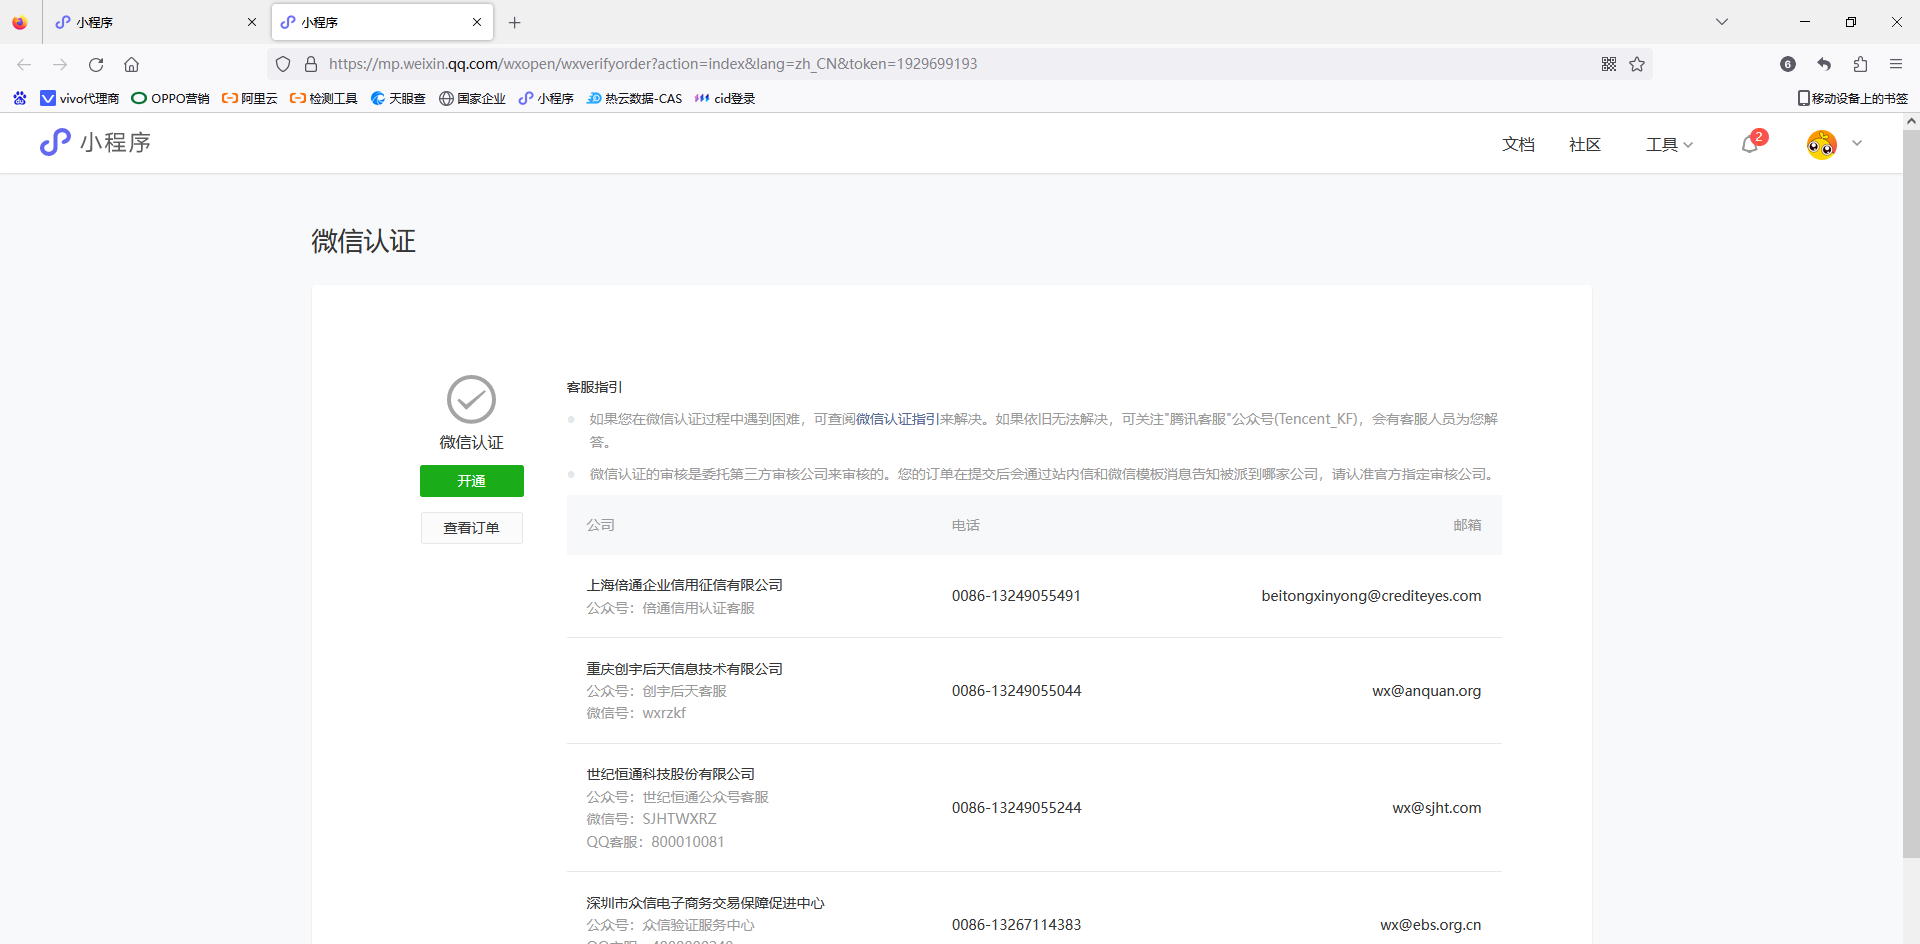Open the OPPO营销 bookmark
The image size is (1920, 944).
coord(170,98)
